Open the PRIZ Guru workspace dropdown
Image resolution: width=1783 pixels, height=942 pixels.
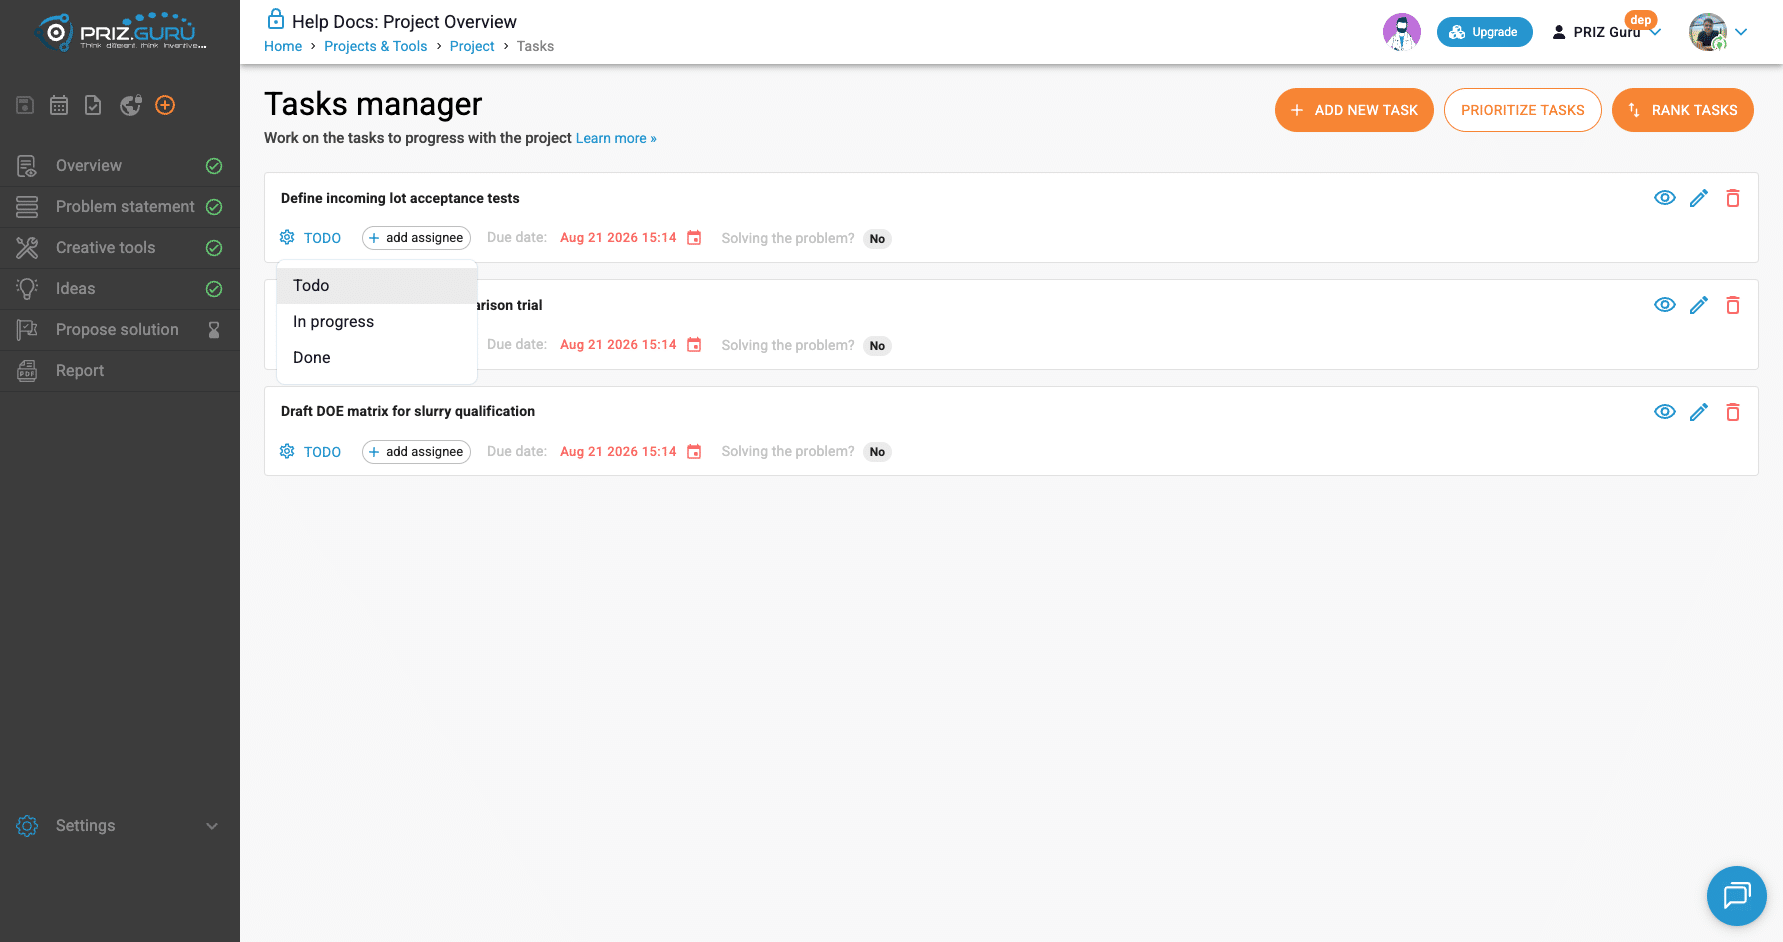pyautogui.click(x=1606, y=32)
